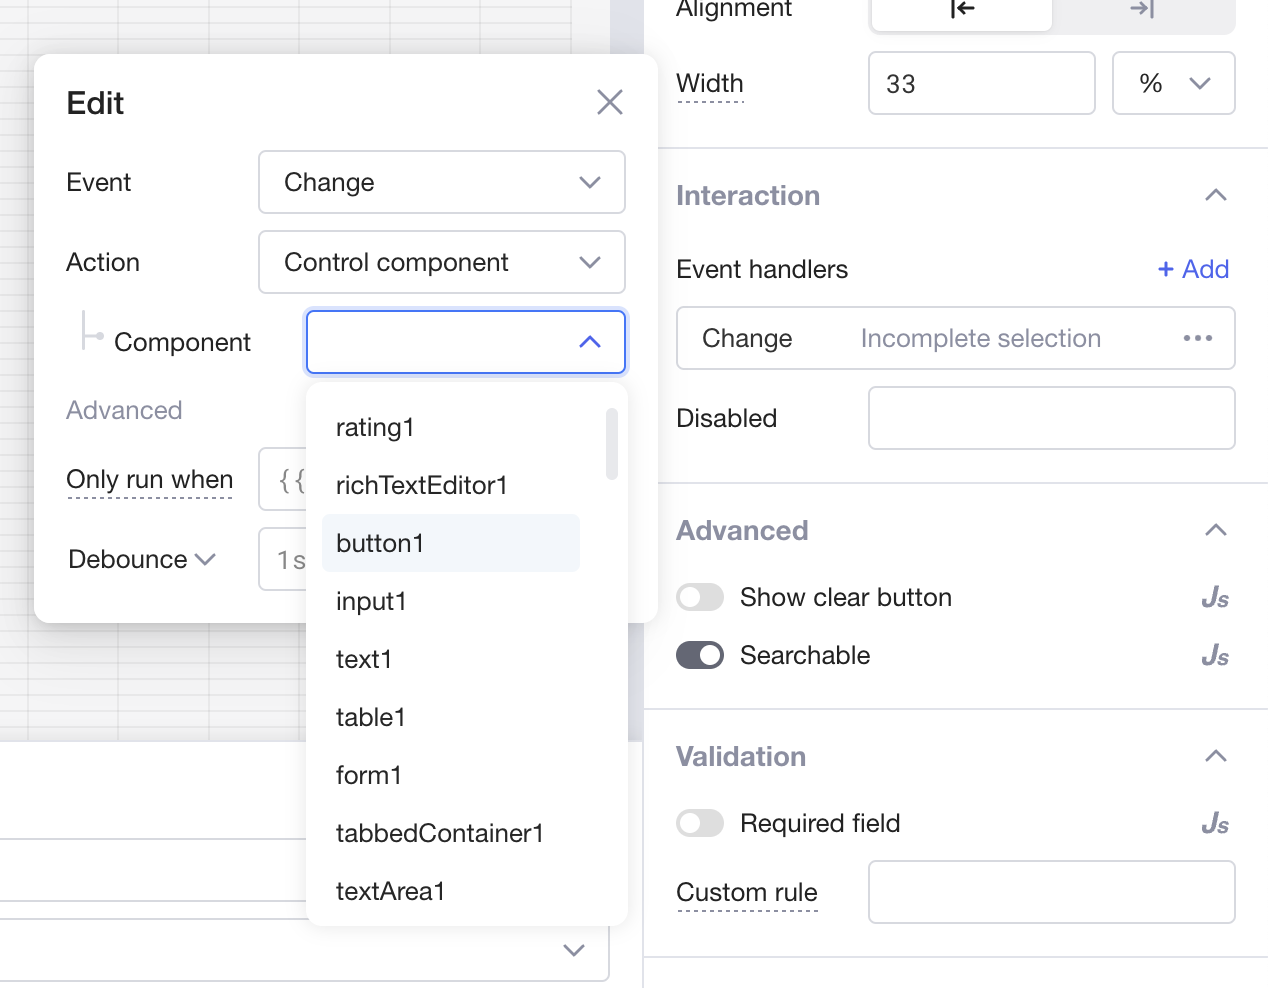The width and height of the screenshot is (1268, 988).
Task: Enable the Required field toggle
Action: [700, 823]
